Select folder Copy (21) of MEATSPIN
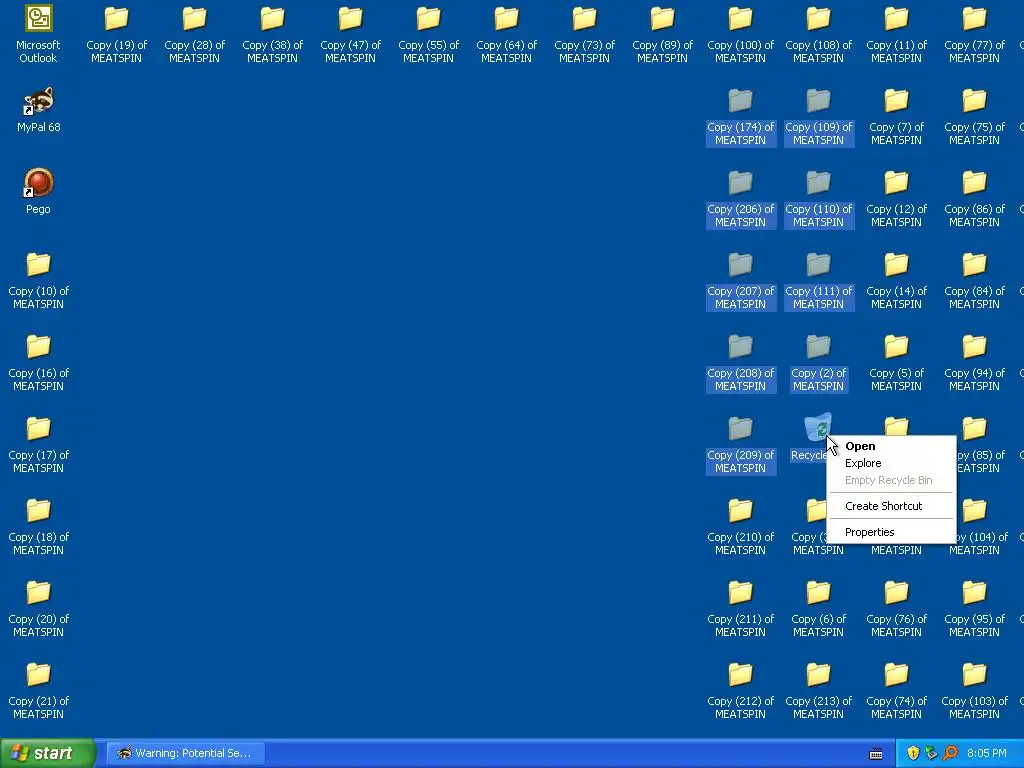The height and width of the screenshot is (768, 1024). point(38,690)
